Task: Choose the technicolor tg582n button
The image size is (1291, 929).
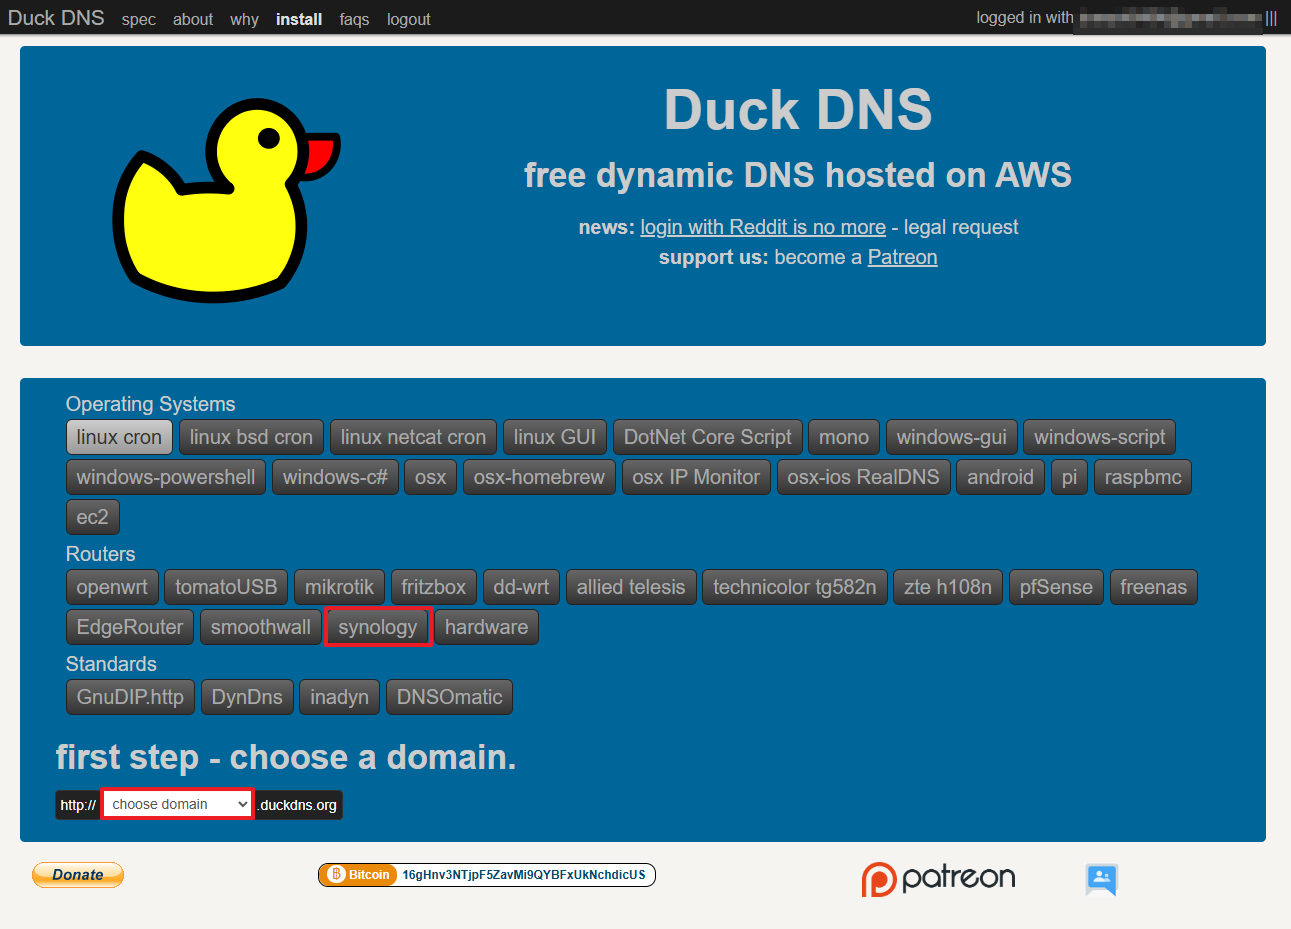Action: click(x=795, y=587)
